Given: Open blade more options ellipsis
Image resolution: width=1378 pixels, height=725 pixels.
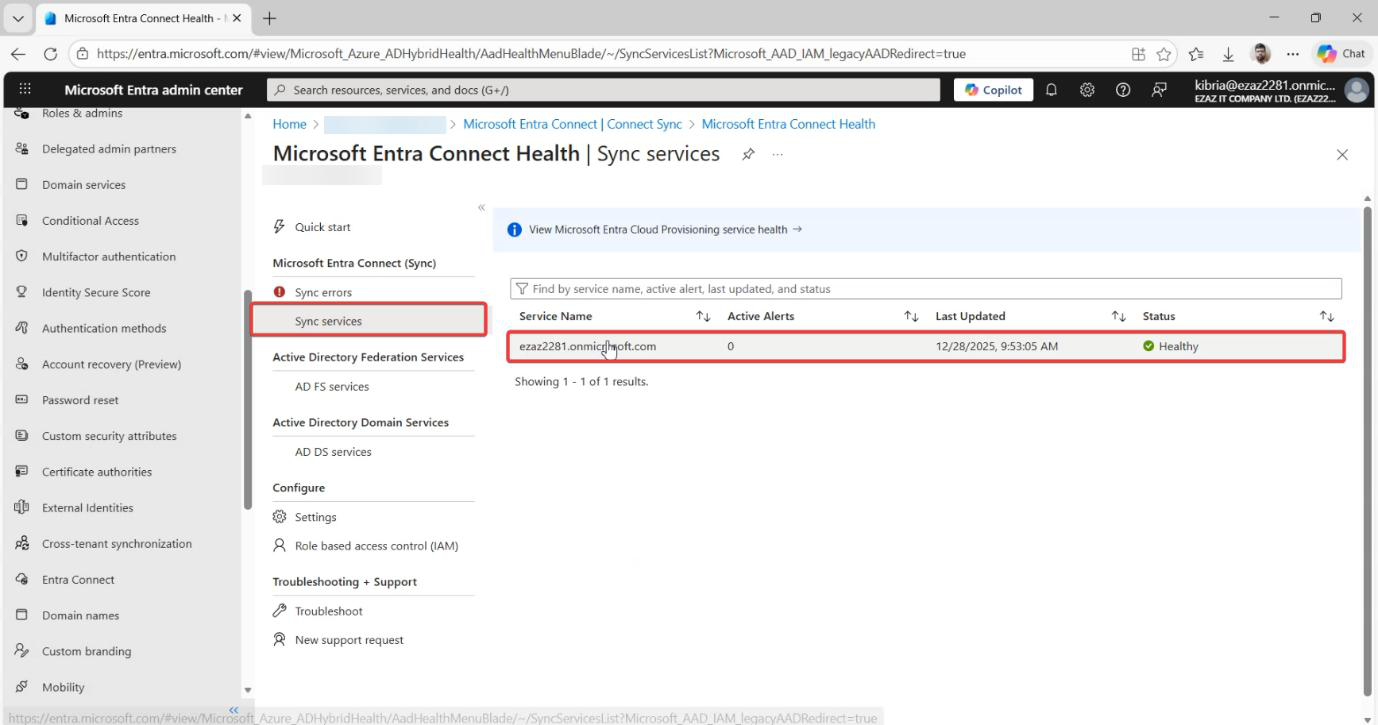Looking at the screenshot, I should [x=777, y=154].
